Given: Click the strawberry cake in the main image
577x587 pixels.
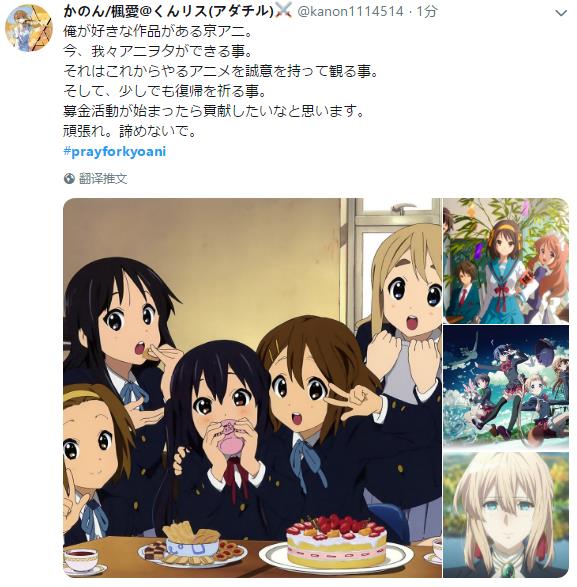Looking at the screenshot, I should [x=335, y=541].
